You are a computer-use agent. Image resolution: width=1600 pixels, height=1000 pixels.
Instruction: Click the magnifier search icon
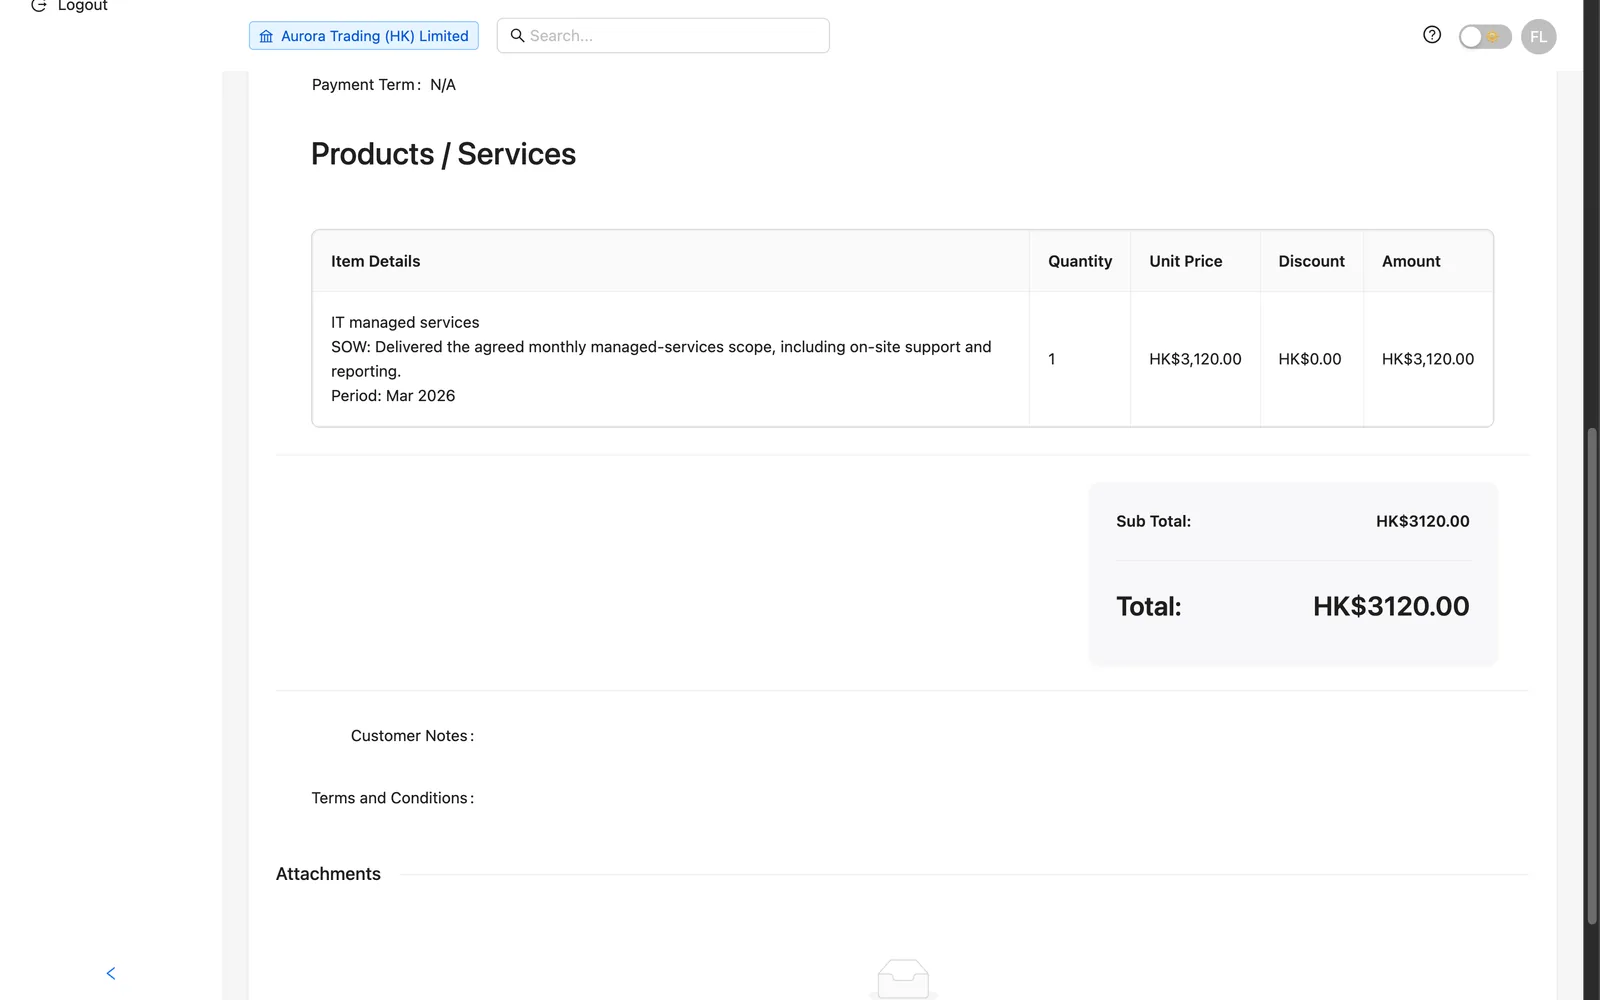click(x=517, y=36)
